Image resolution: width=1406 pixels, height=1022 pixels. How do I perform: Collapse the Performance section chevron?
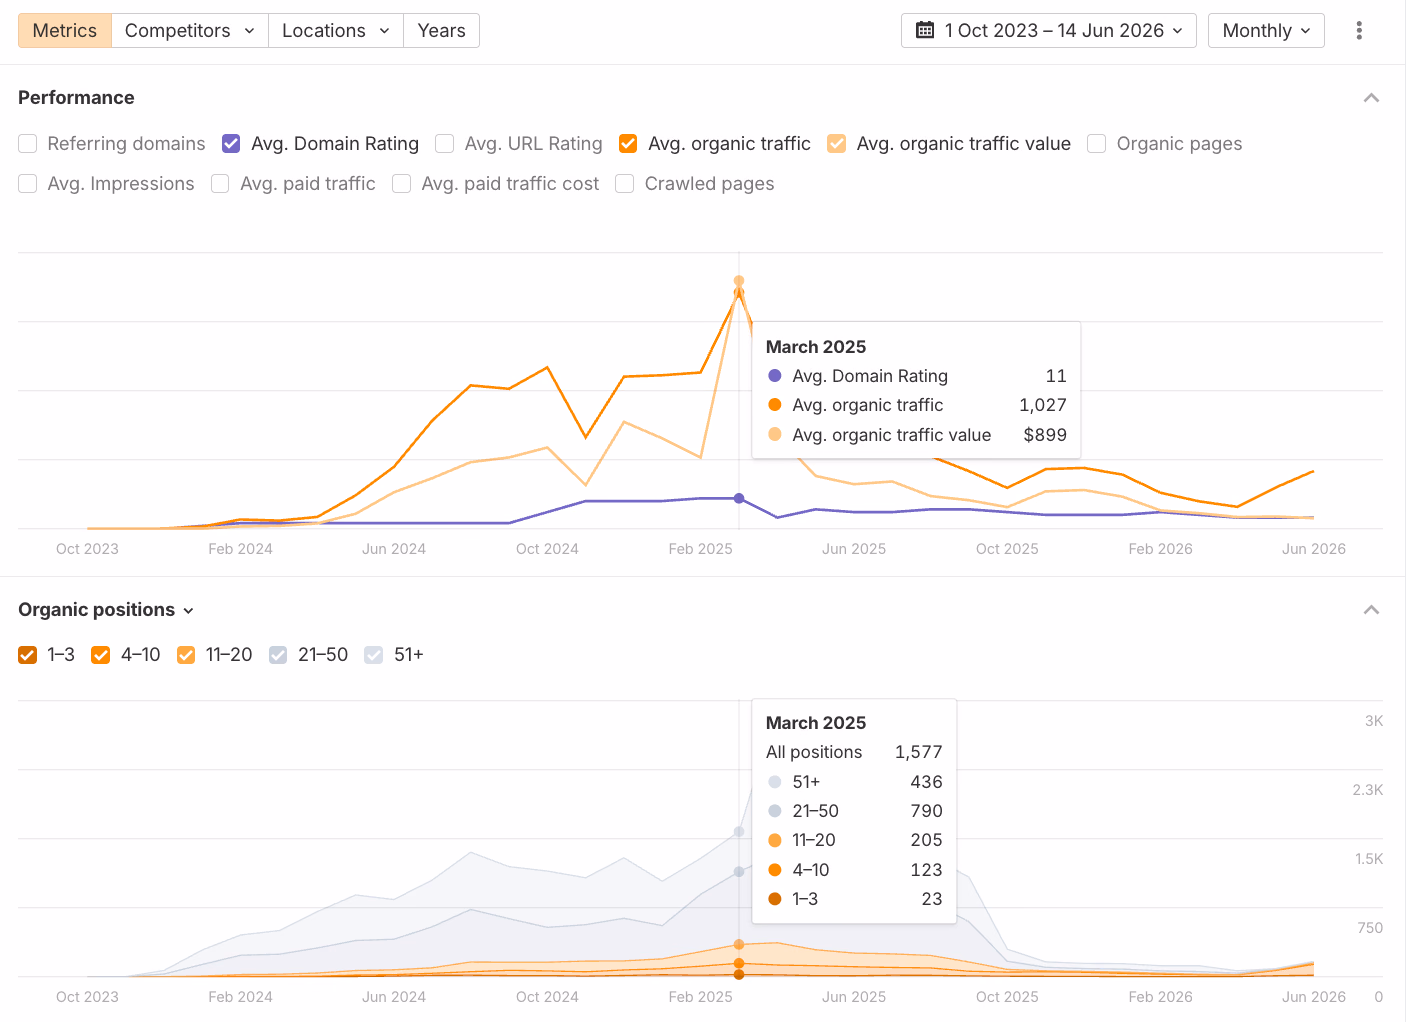(x=1371, y=98)
